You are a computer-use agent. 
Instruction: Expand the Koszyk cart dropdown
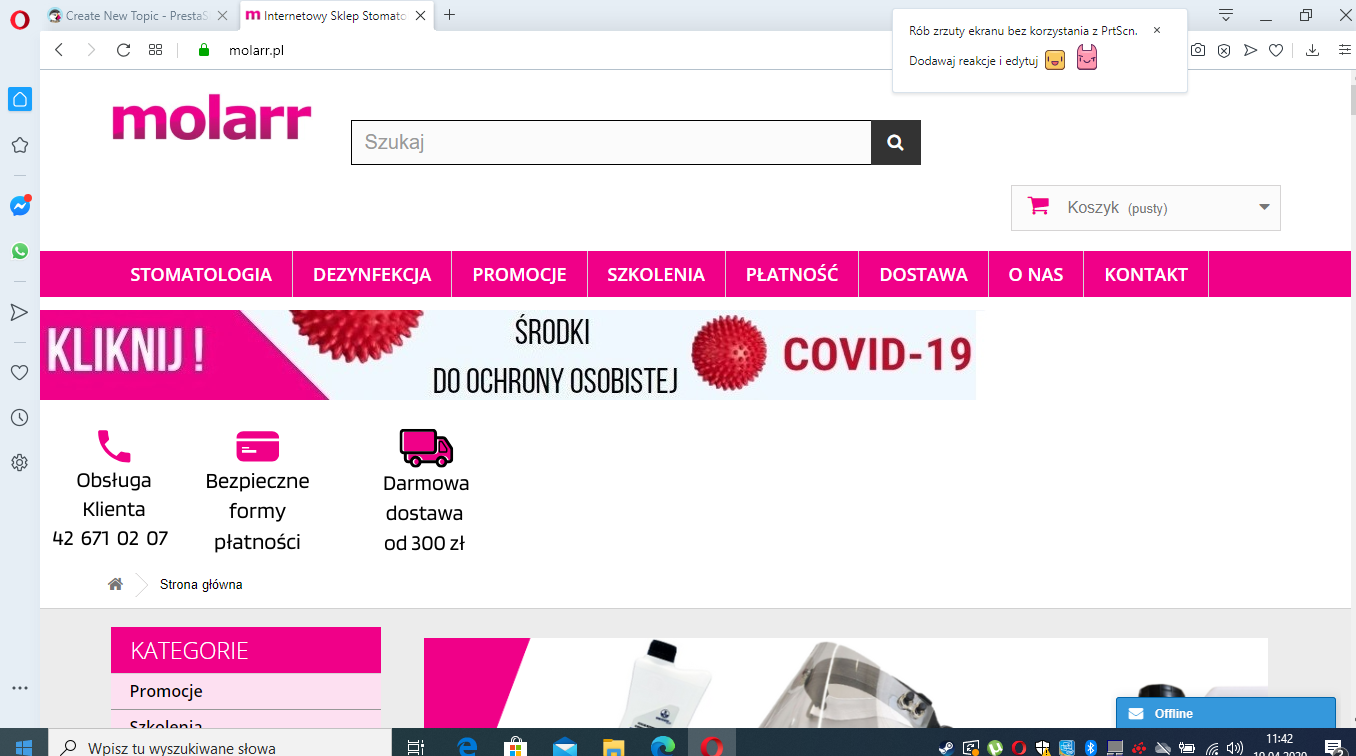(x=1146, y=208)
